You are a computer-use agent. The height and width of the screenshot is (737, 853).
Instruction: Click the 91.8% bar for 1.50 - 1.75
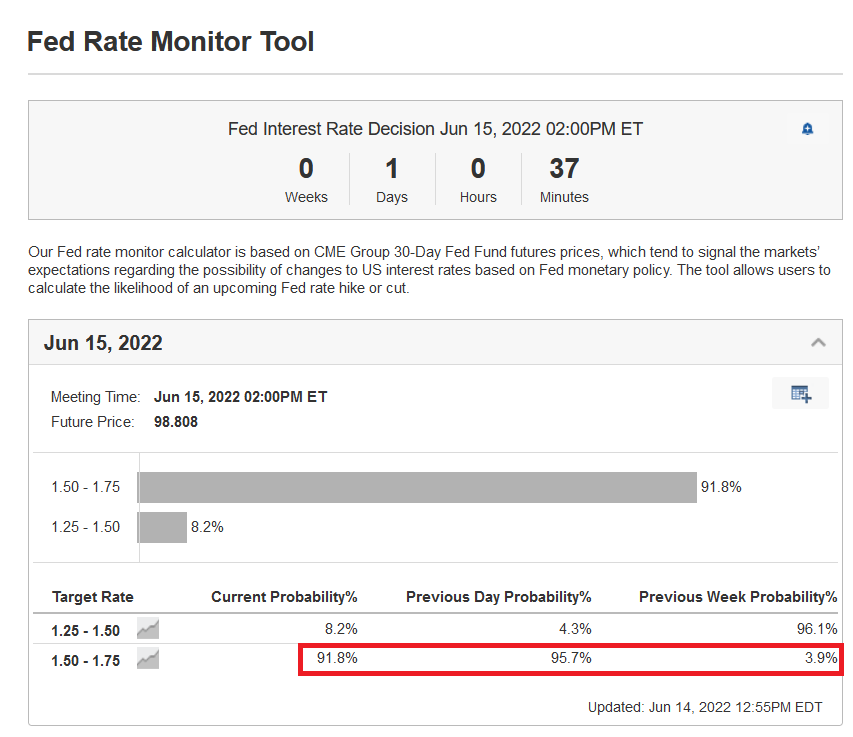tap(417, 487)
